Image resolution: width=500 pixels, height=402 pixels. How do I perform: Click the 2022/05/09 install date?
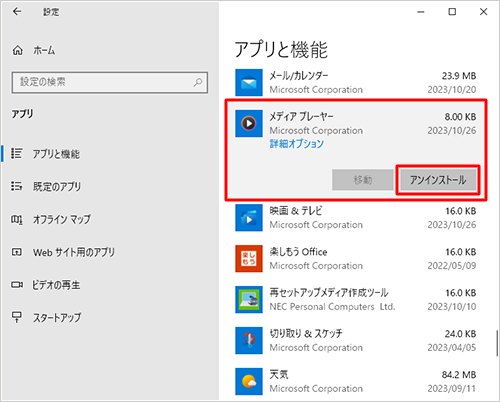click(x=452, y=266)
